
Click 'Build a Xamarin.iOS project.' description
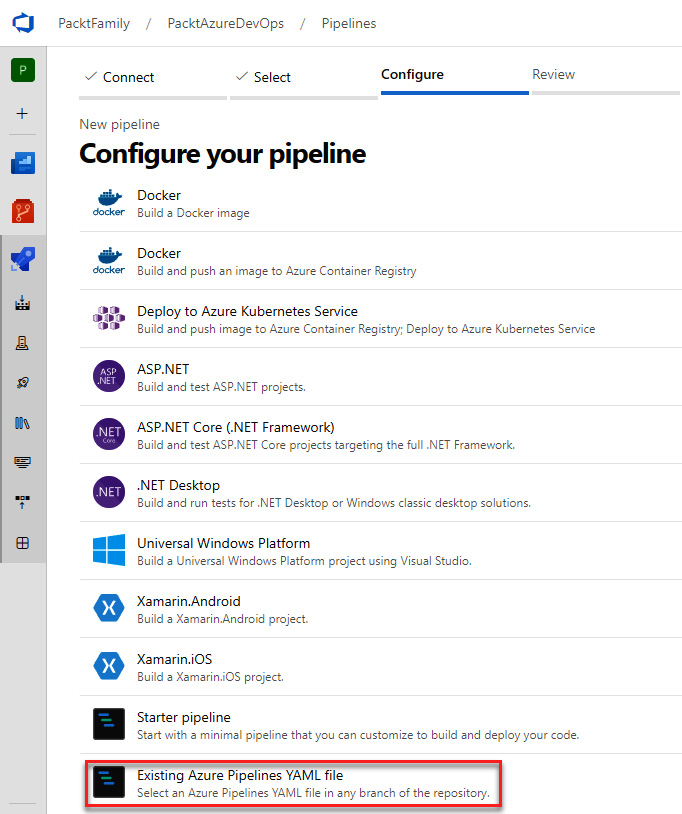(x=210, y=677)
